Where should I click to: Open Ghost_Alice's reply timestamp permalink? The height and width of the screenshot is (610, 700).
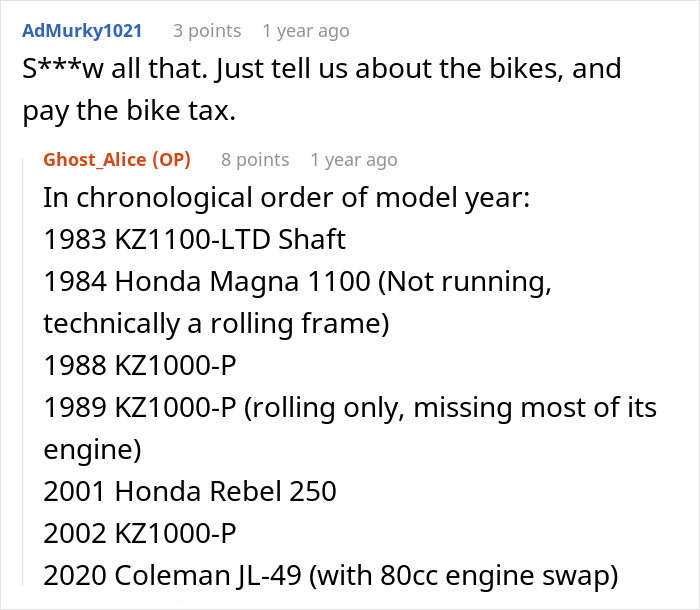click(354, 159)
